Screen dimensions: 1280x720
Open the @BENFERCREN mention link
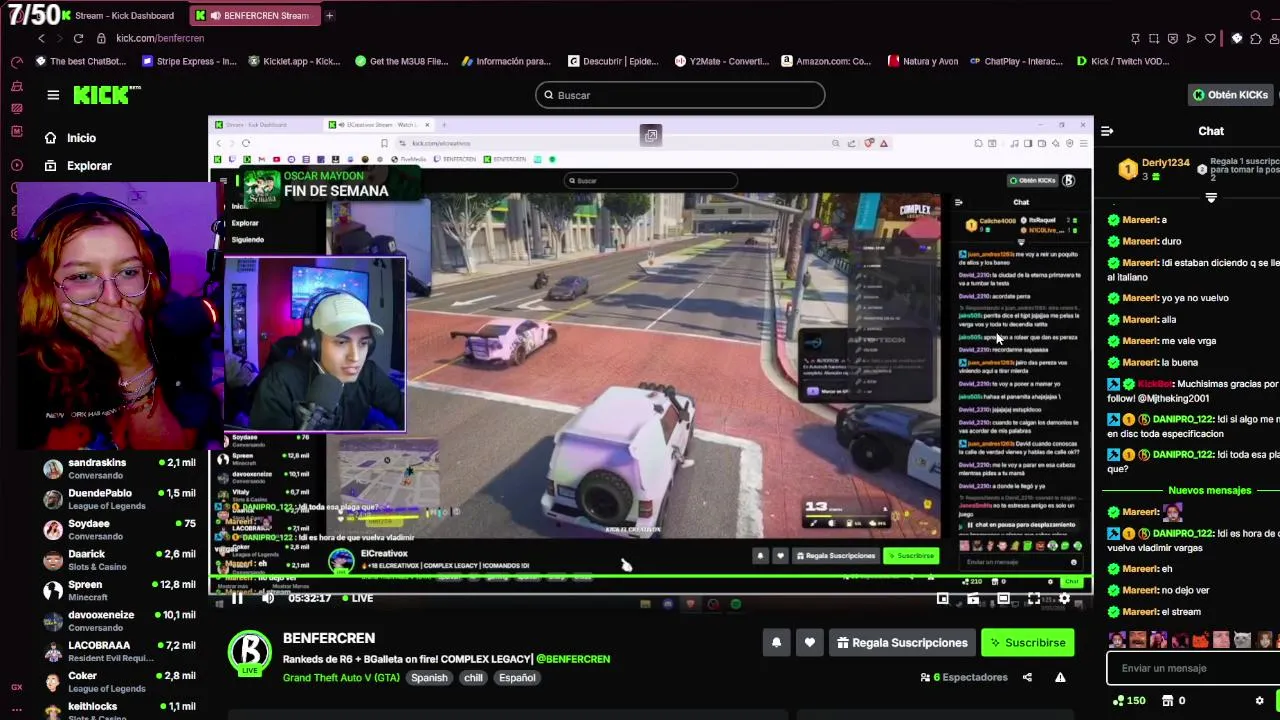coord(573,659)
